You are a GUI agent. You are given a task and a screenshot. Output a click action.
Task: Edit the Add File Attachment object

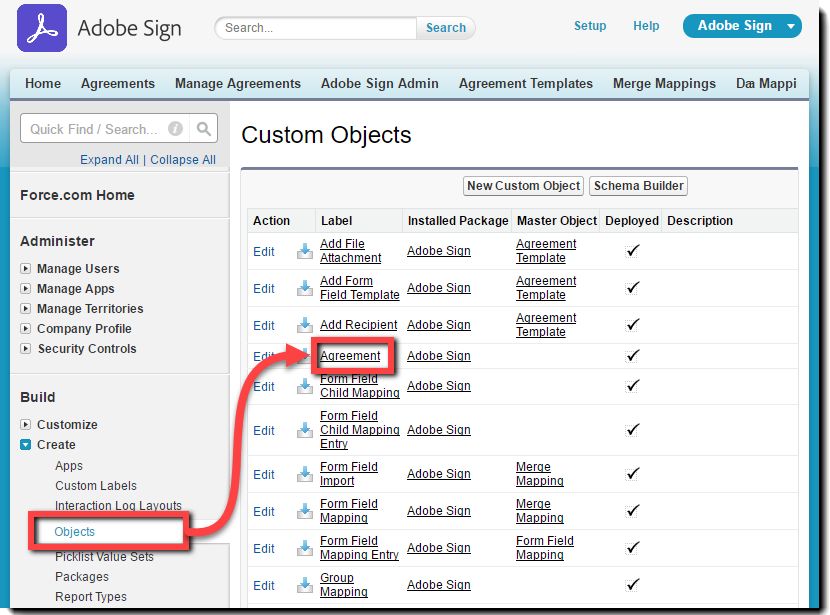pyautogui.click(x=264, y=251)
